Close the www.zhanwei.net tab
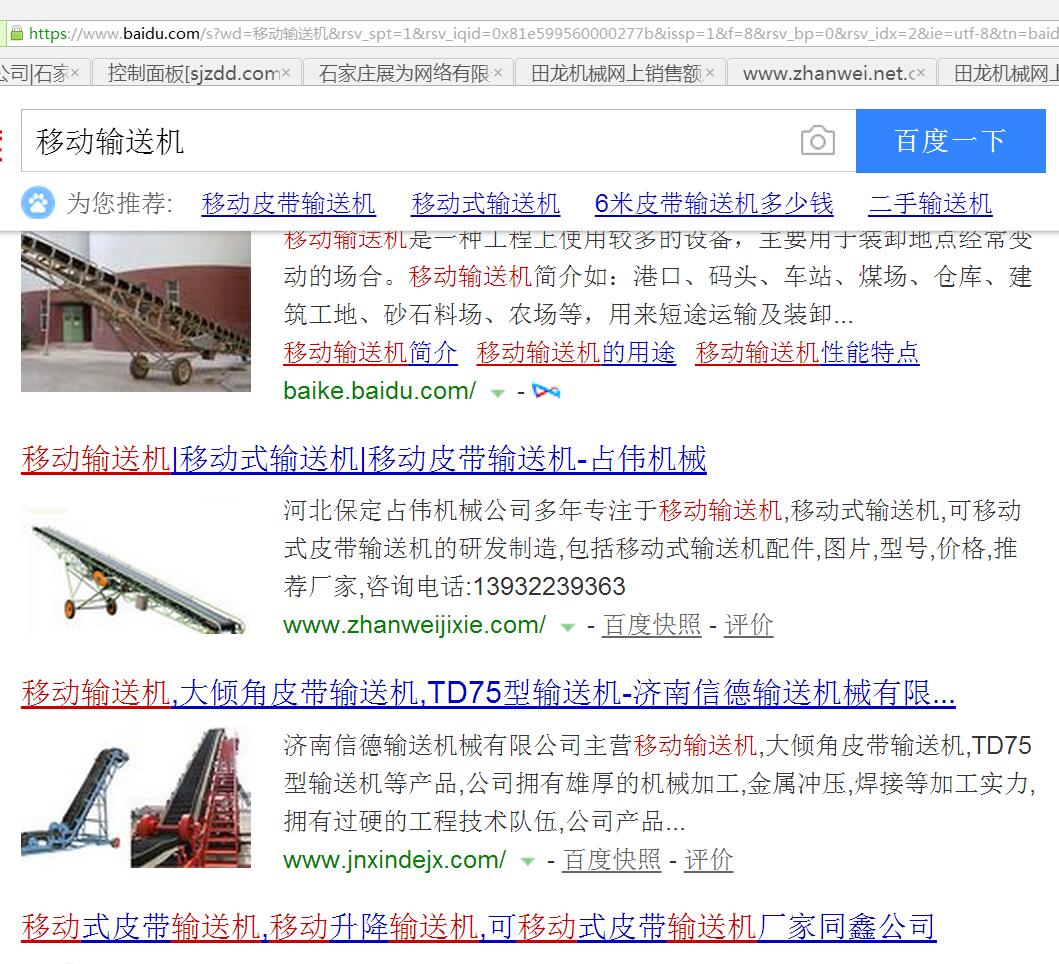This screenshot has height=964, width=1059. point(921,73)
